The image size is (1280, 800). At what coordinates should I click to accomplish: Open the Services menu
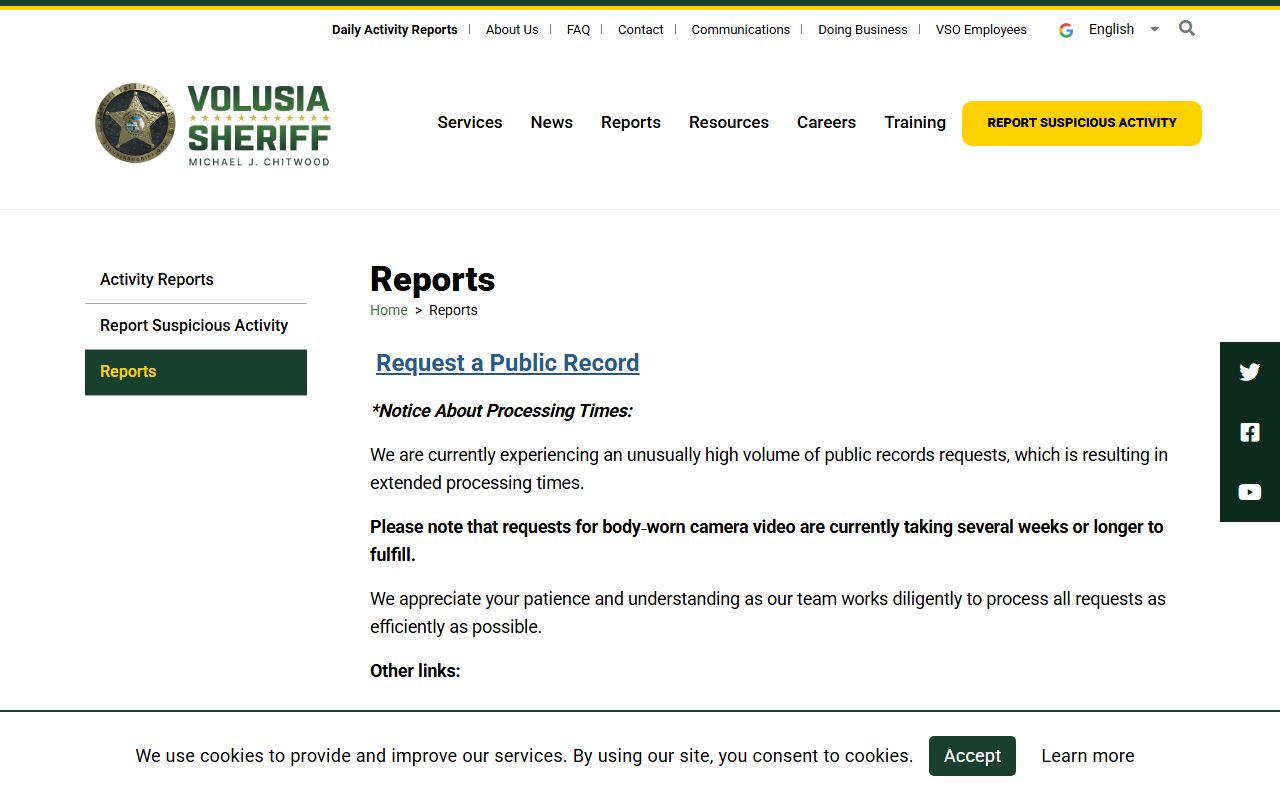[x=470, y=122]
